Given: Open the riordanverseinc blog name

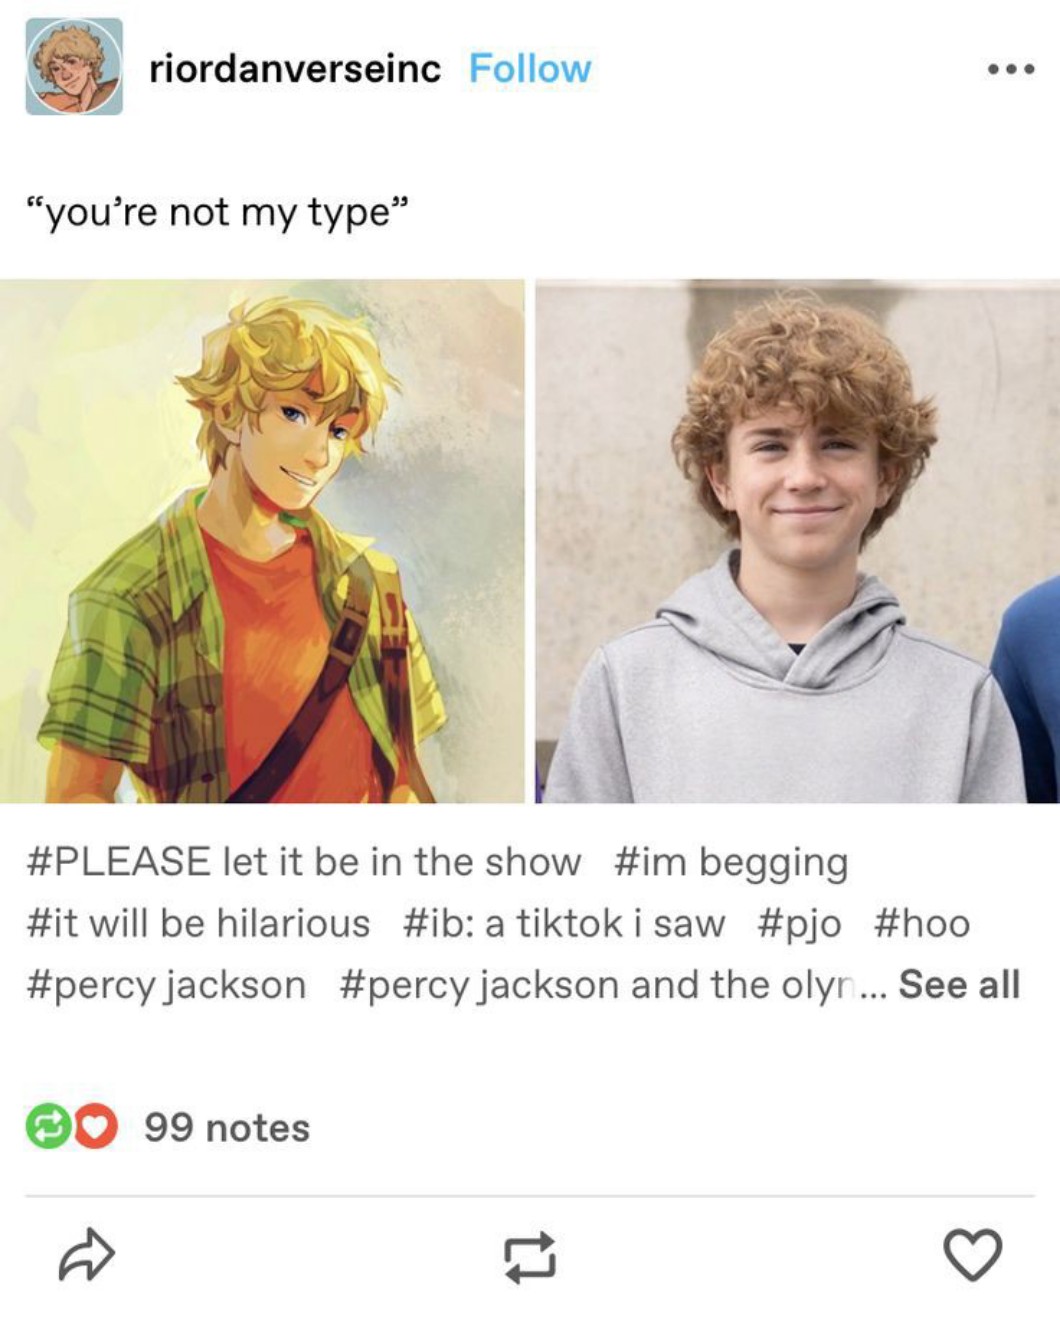Looking at the screenshot, I should [295, 69].
